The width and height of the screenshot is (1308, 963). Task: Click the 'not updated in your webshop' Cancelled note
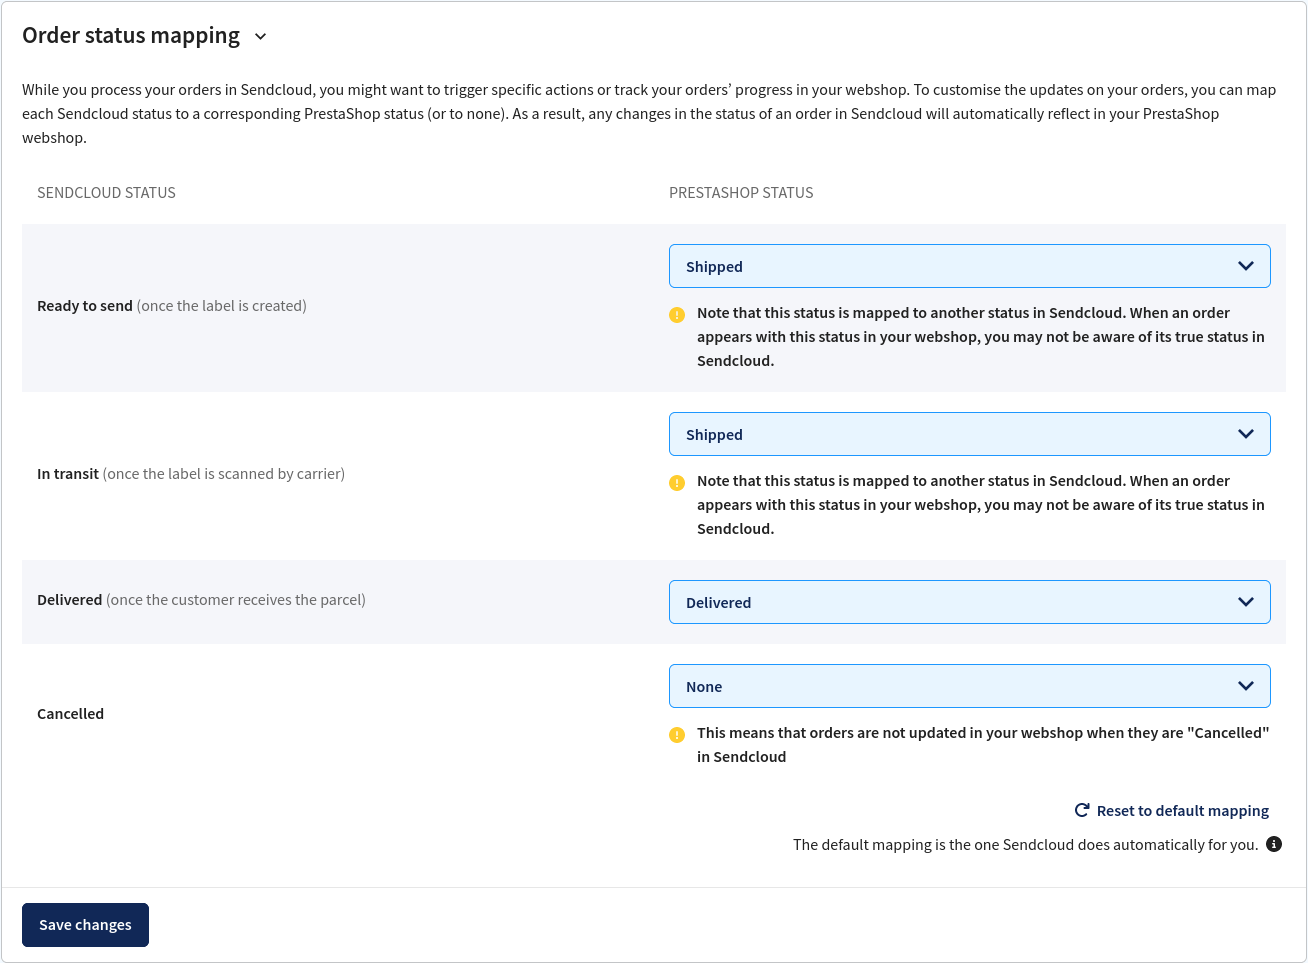983,745
